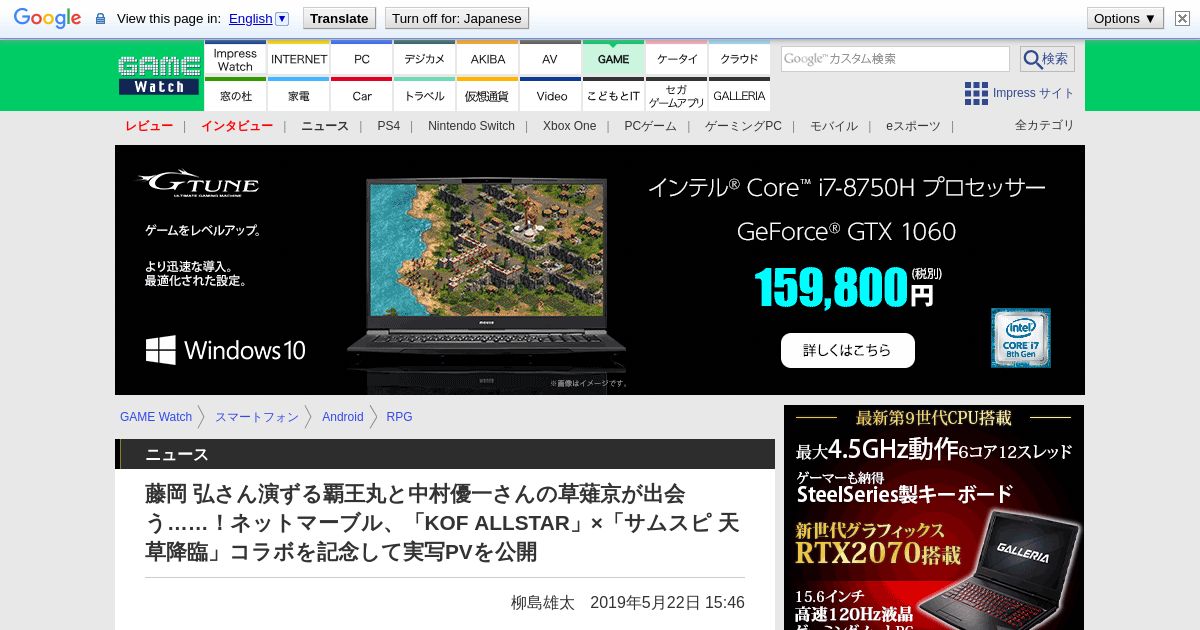This screenshot has width=1200, height=630.
Task: Open the セガ ゲームアプリ tab
Action: [677, 95]
